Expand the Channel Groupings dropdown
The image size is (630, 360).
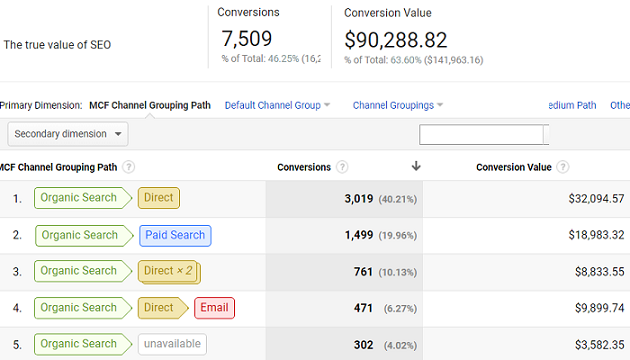[398, 105]
